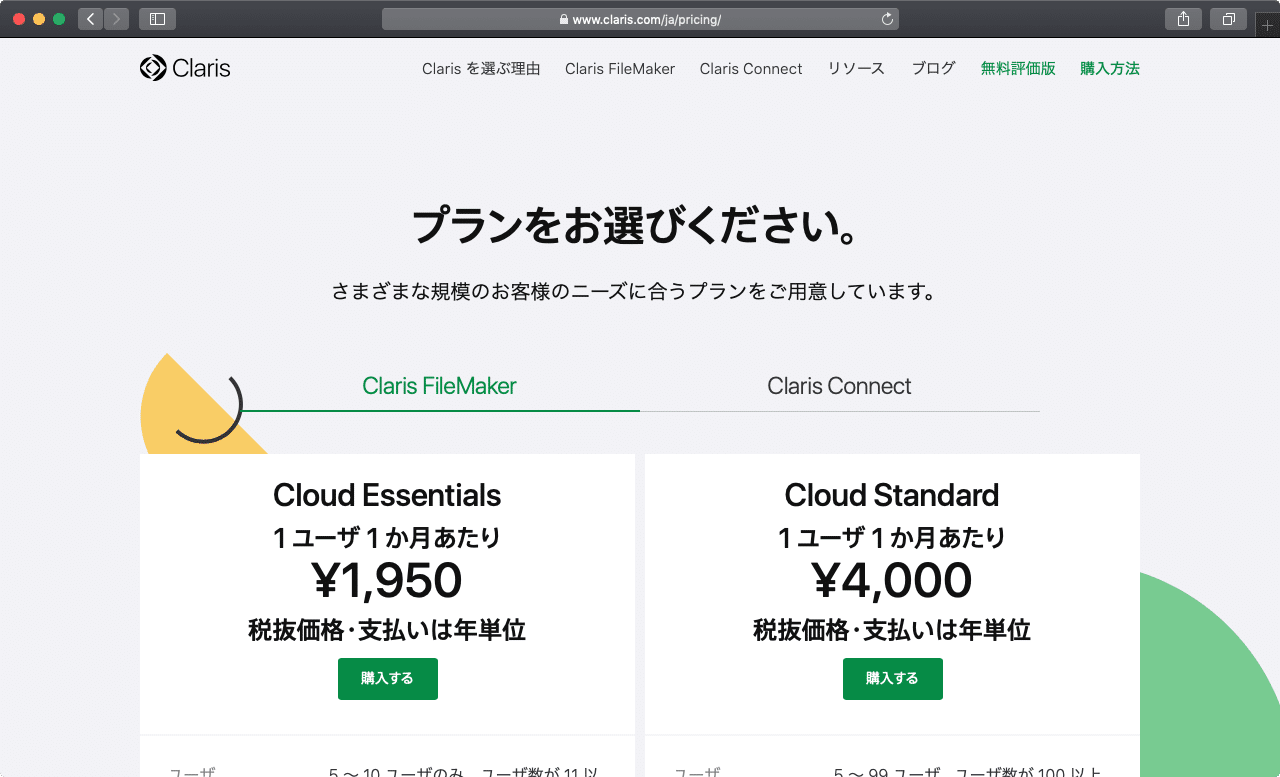Open the Share menu

tap(1182, 18)
